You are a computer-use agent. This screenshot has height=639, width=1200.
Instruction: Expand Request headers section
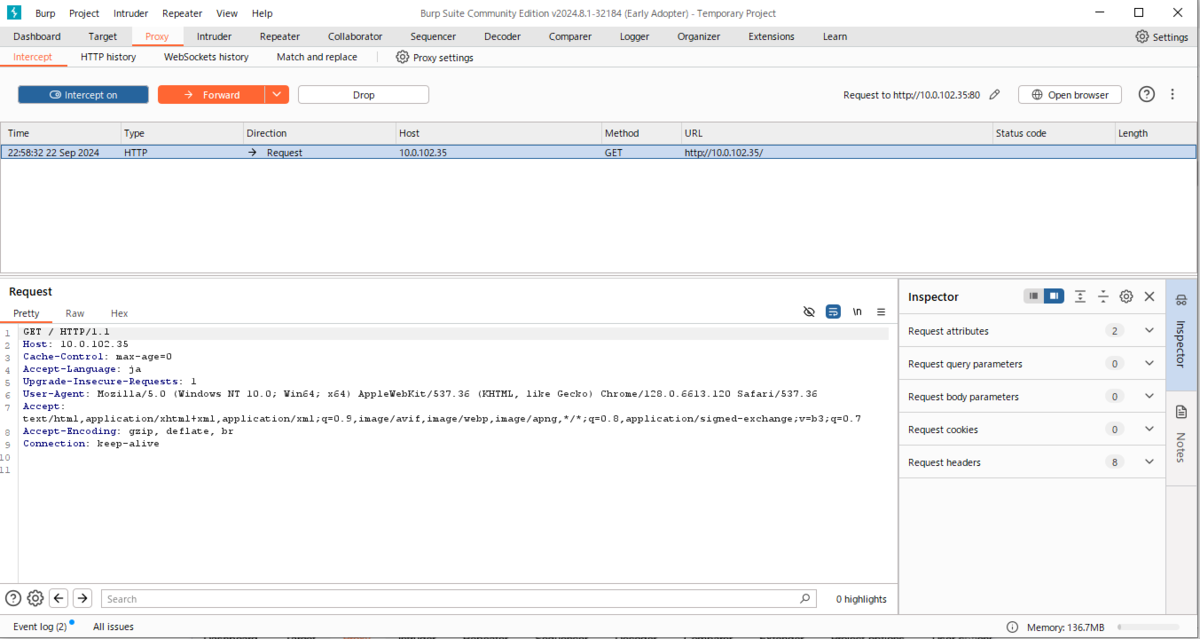pyautogui.click(x=1149, y=462)
